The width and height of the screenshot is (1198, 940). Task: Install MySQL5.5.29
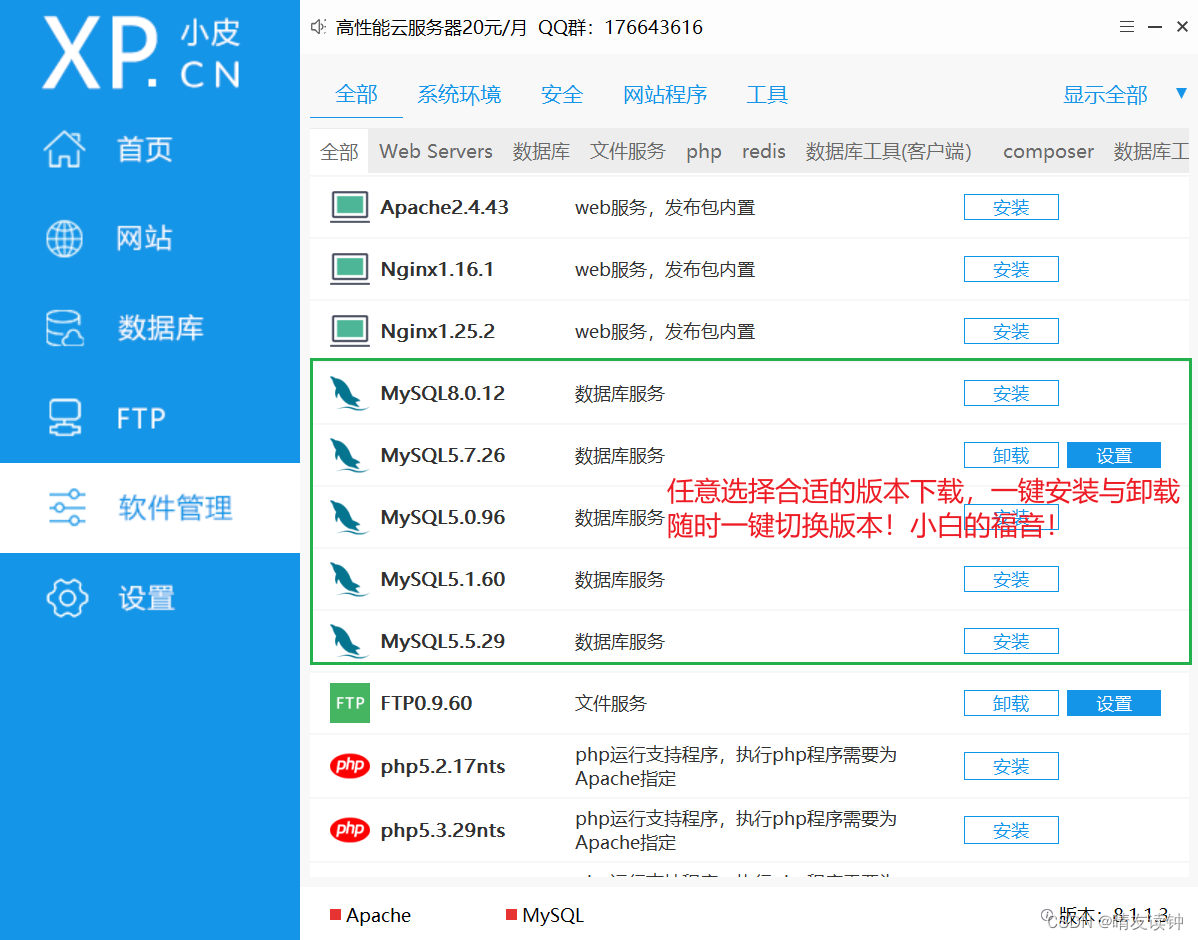click(x=1011, y=641)
